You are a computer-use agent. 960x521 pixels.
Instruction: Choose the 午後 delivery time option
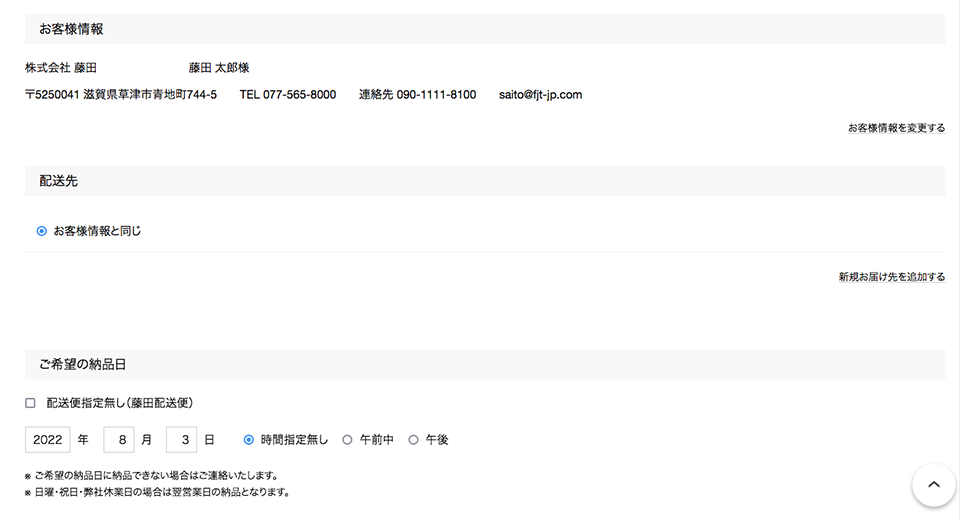413,440
